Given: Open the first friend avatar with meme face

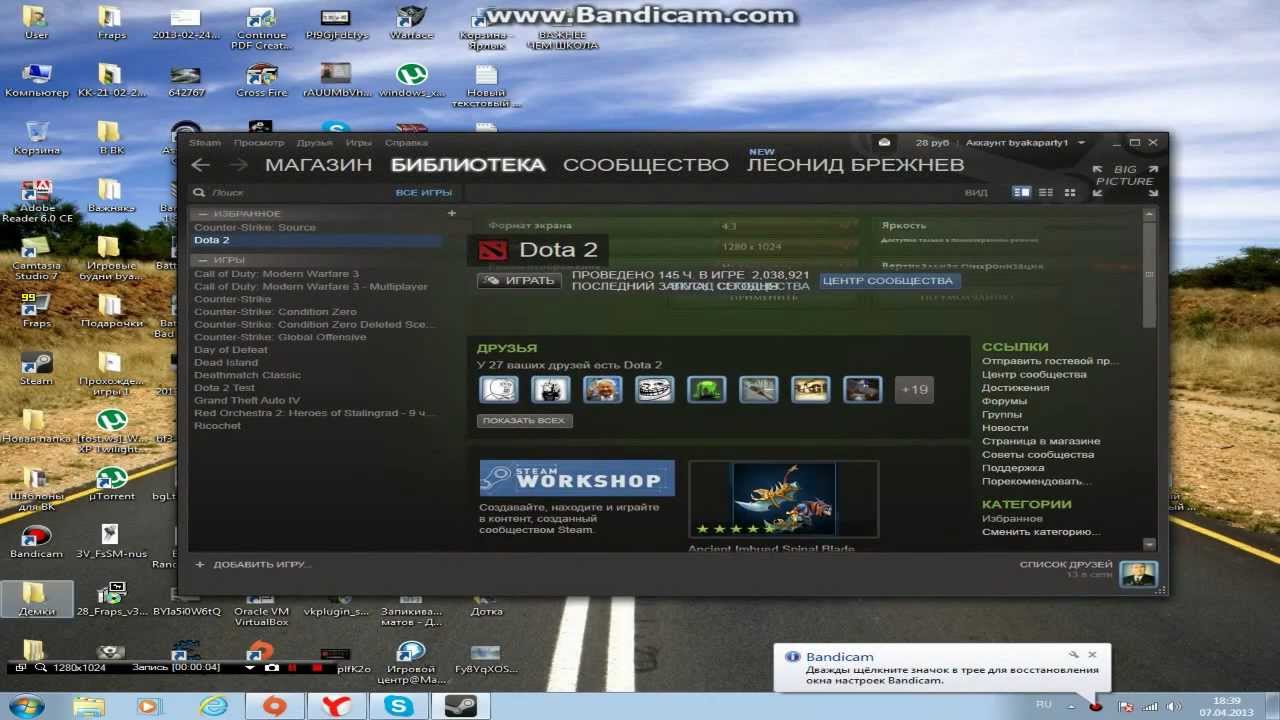Looking at the screenshot, I should tap(499, 390).
